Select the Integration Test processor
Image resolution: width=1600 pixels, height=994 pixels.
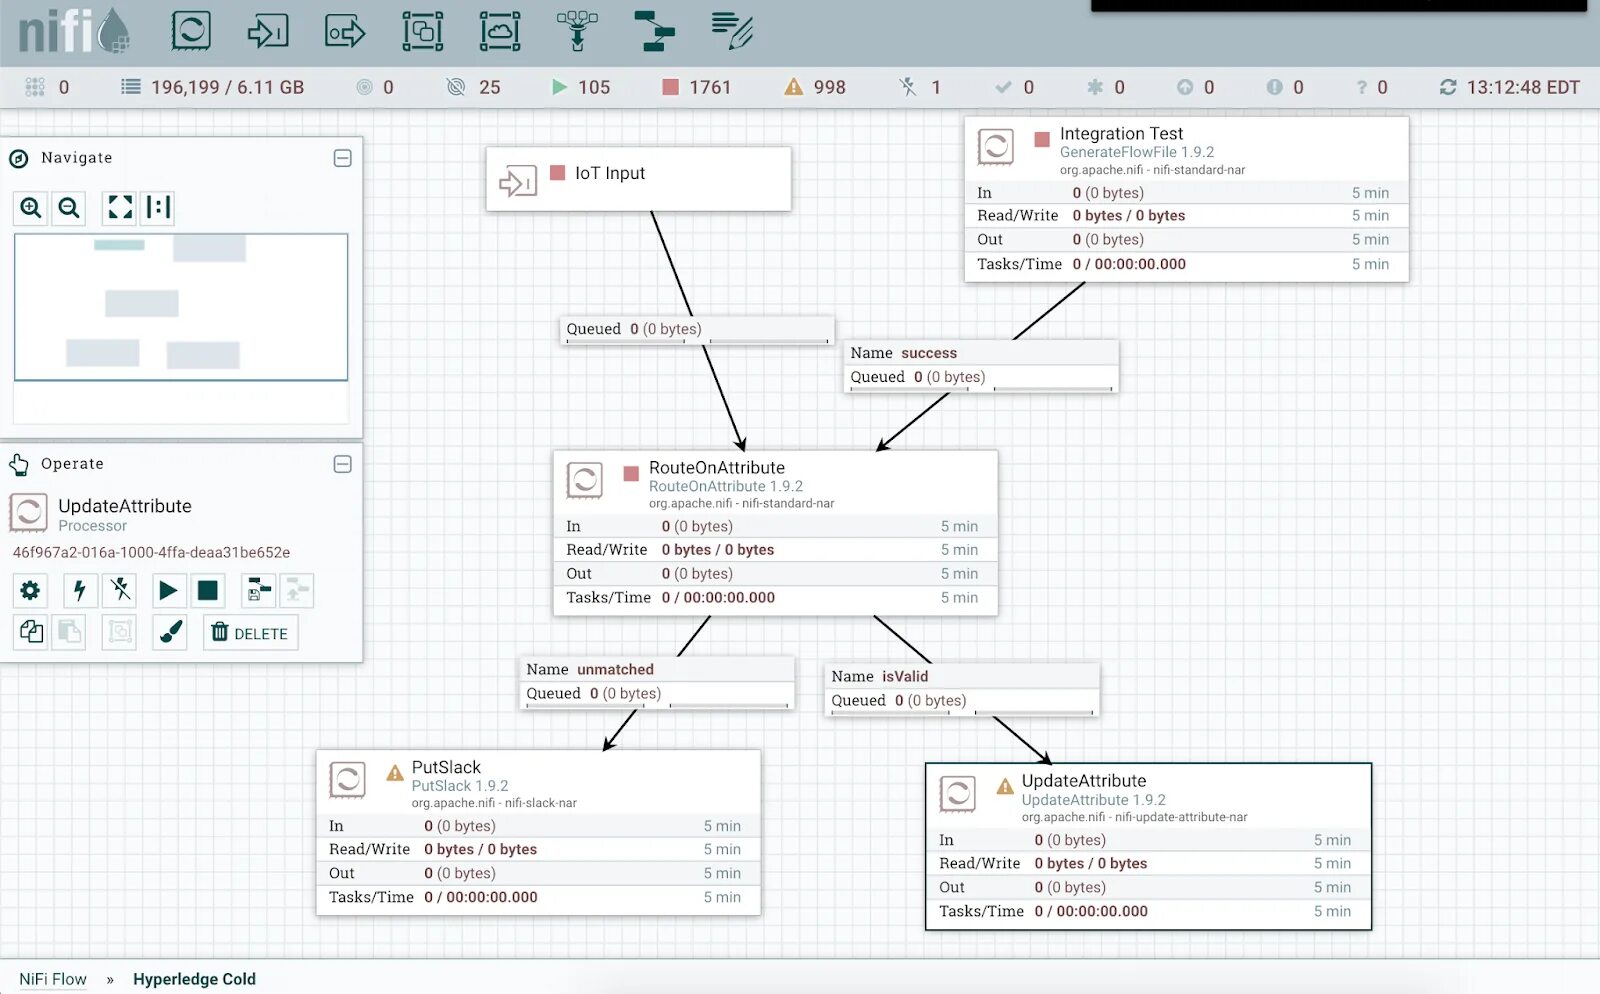click(x=1186, y=199)
